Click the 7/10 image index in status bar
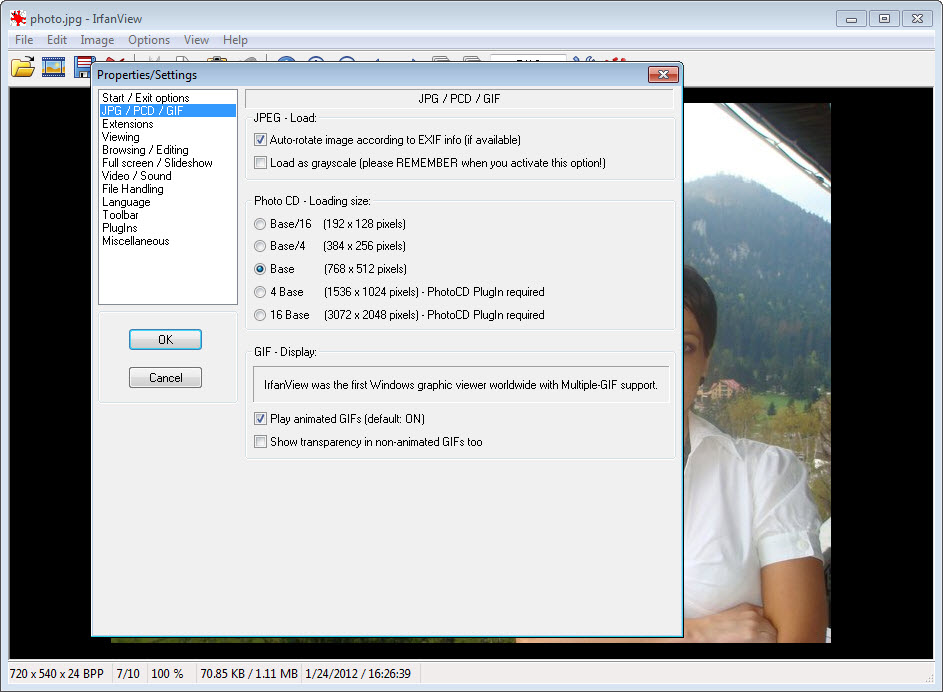943x692 pixels. coord(128,674)
